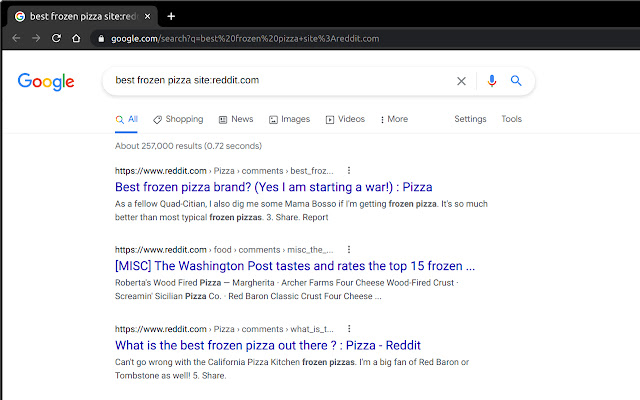
Task: Open options menu for what_is_t result
Action: [x=349, y=329]
